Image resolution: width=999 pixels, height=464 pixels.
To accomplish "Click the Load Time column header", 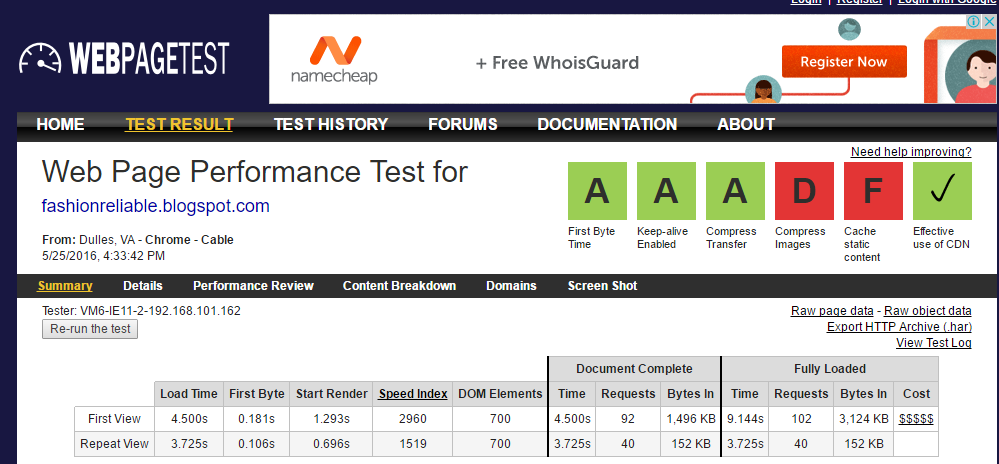I will pyautogui.click(x=189, y=394).
